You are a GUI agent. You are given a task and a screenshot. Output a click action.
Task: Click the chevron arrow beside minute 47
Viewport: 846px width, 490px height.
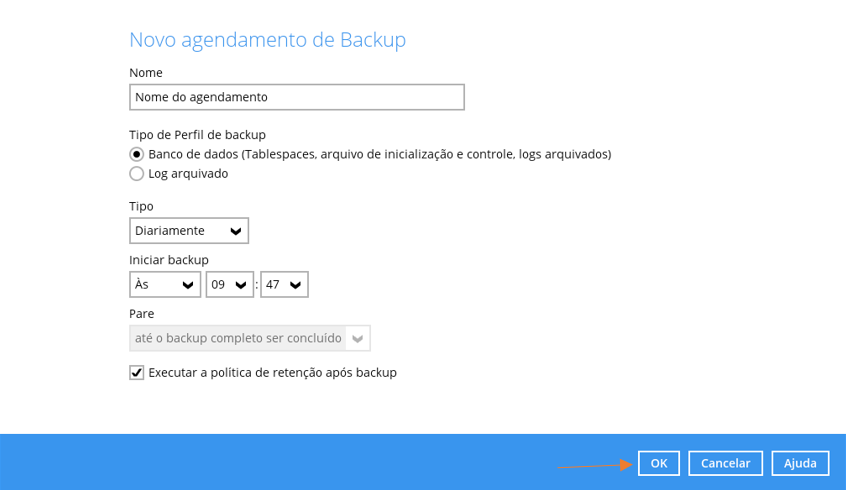pyautogui.click(x=295, y=285)
